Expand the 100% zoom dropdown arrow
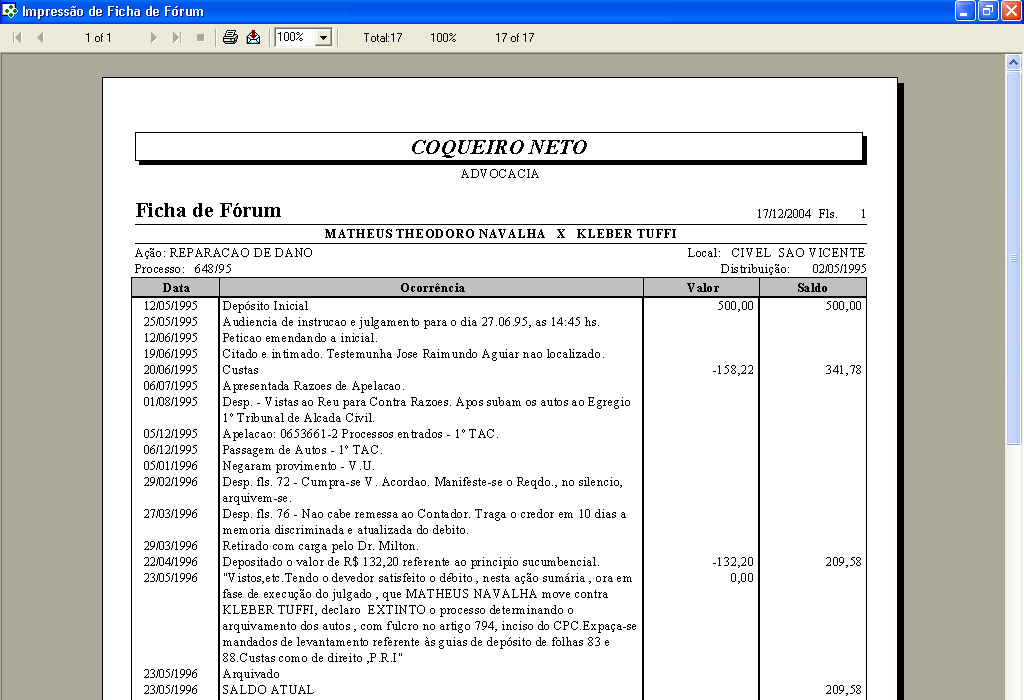 323,38
